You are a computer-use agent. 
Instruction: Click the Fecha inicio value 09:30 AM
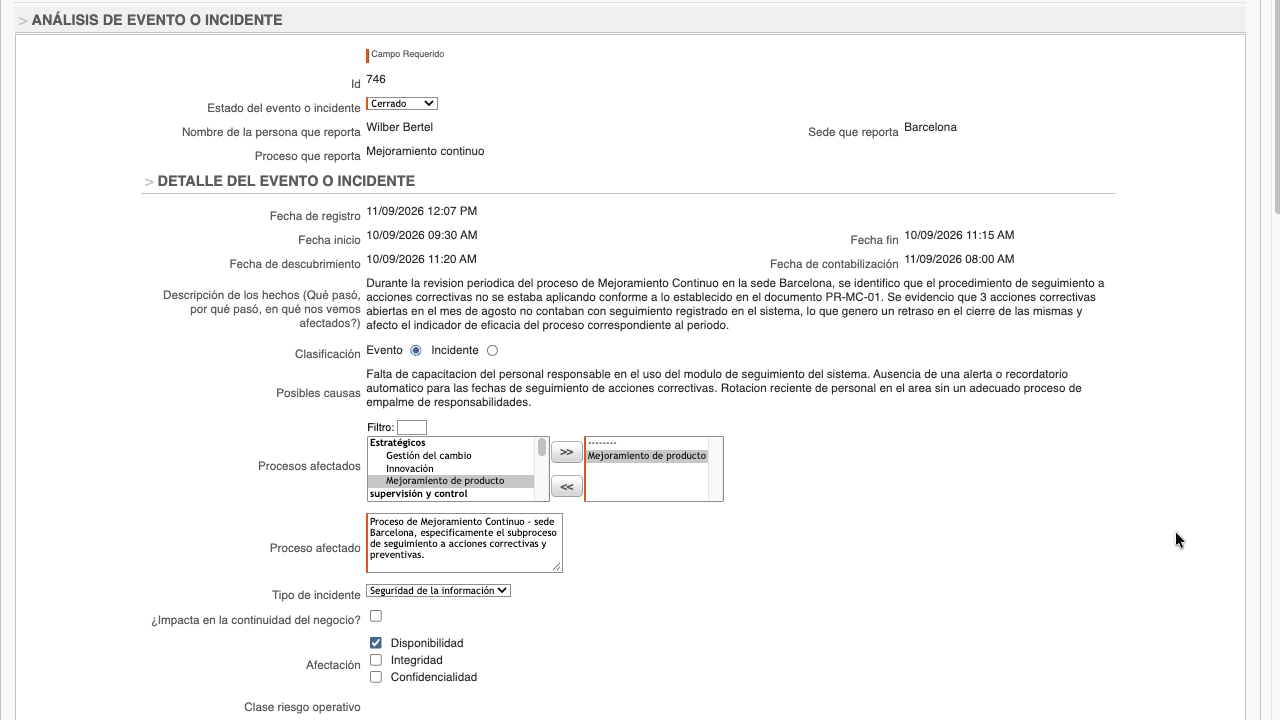(x=422, y=235)
